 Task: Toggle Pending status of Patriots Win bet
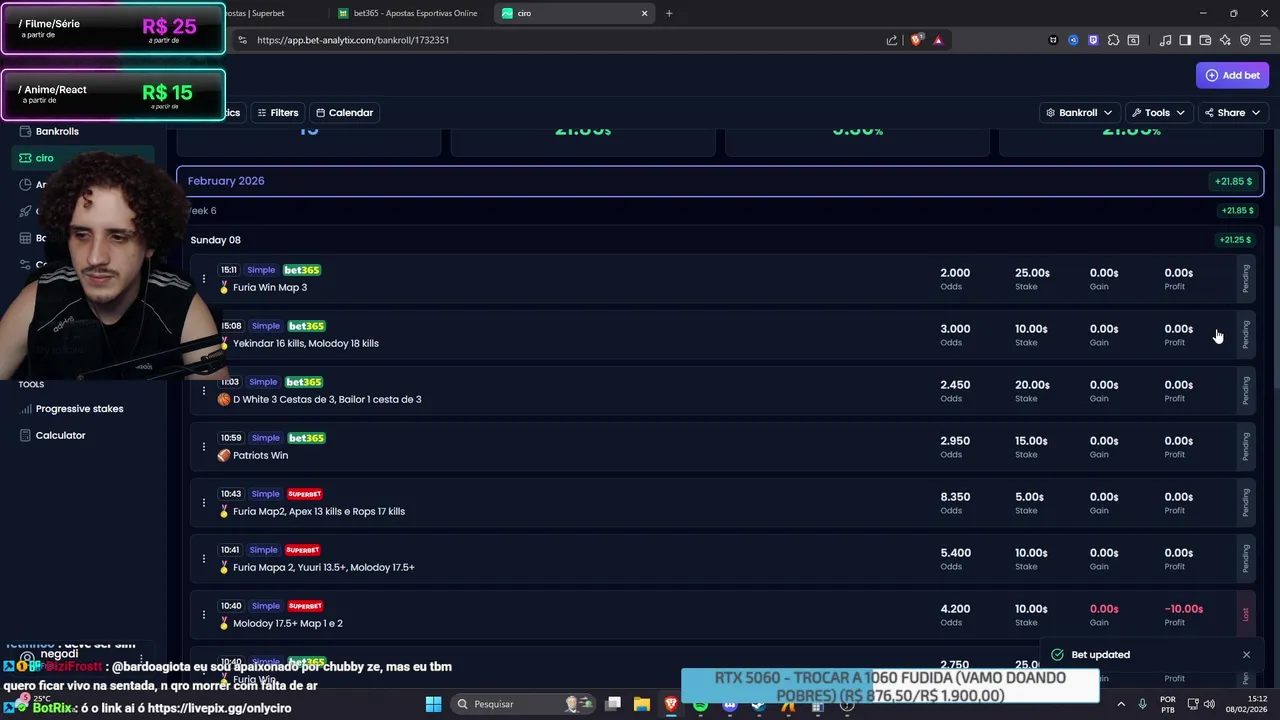(x=1246, y=447)
